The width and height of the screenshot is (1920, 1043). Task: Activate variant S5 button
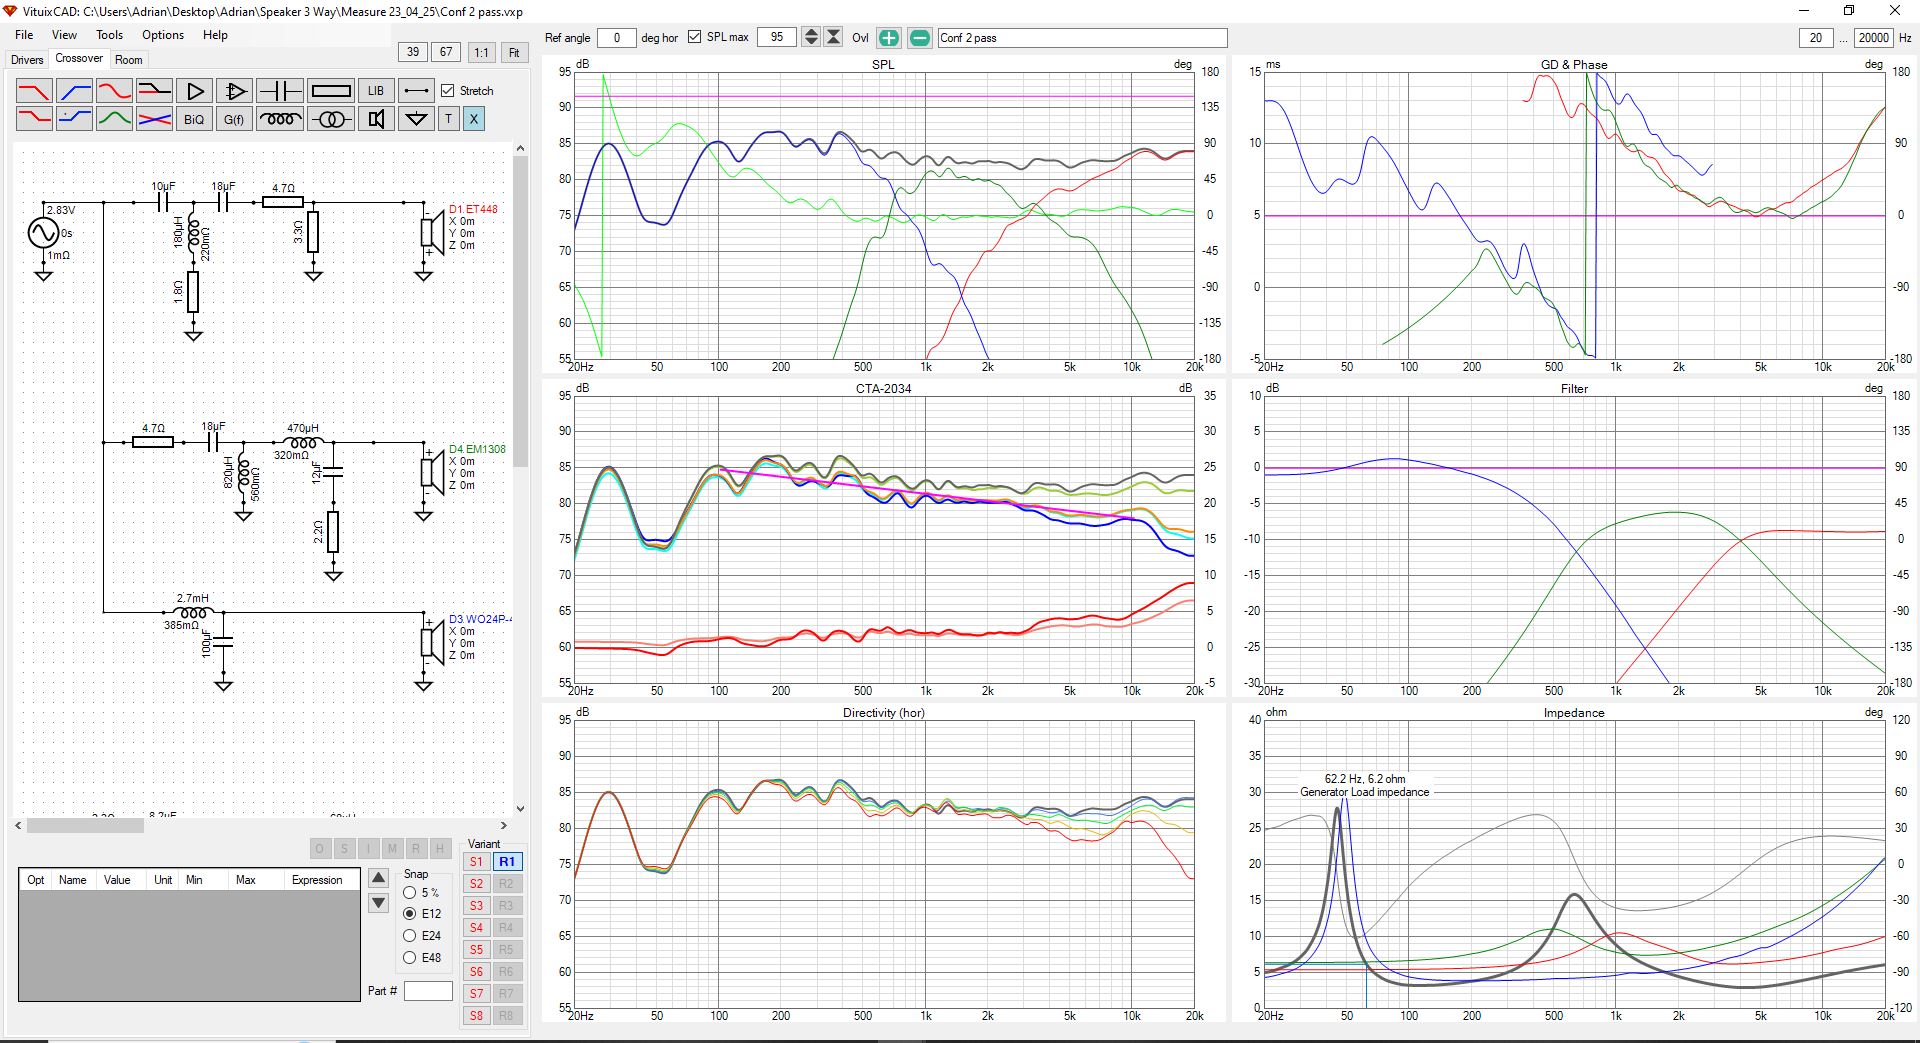coord(477,950)
